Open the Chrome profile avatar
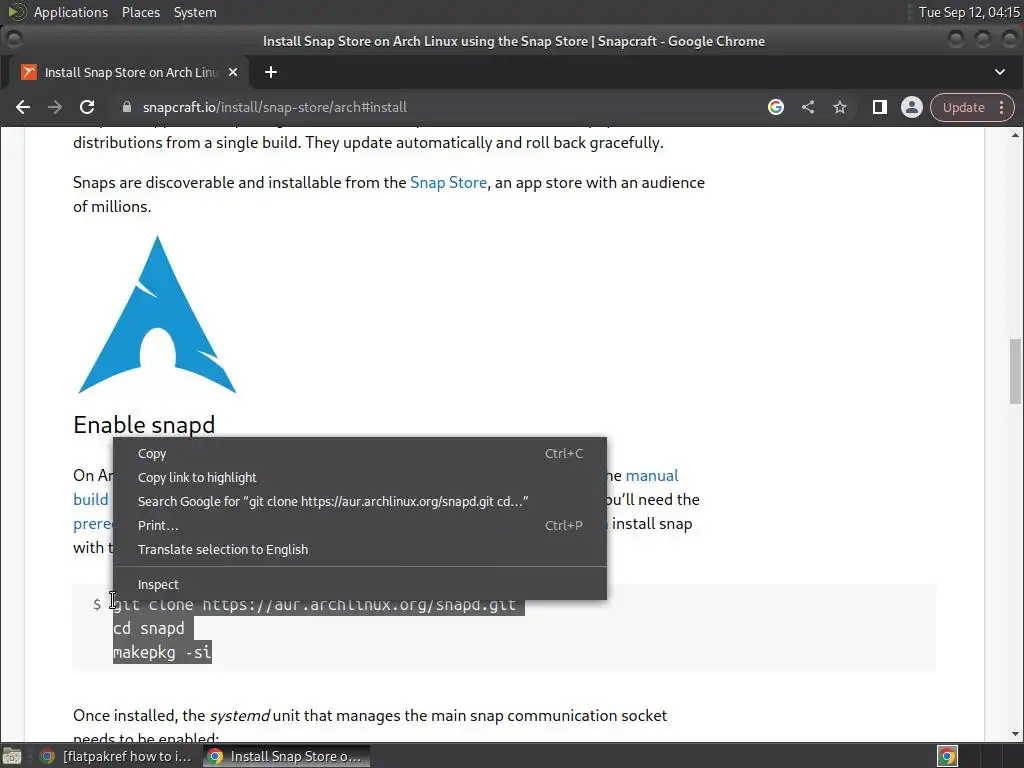 pyautogui.click(x=912, y=107)
